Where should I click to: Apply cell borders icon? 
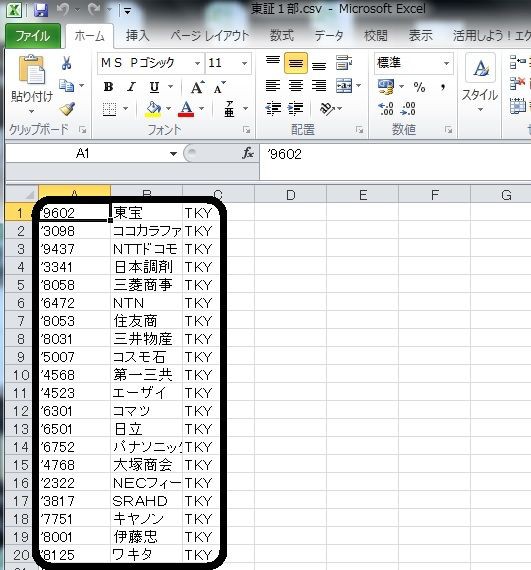coord(109,109)
